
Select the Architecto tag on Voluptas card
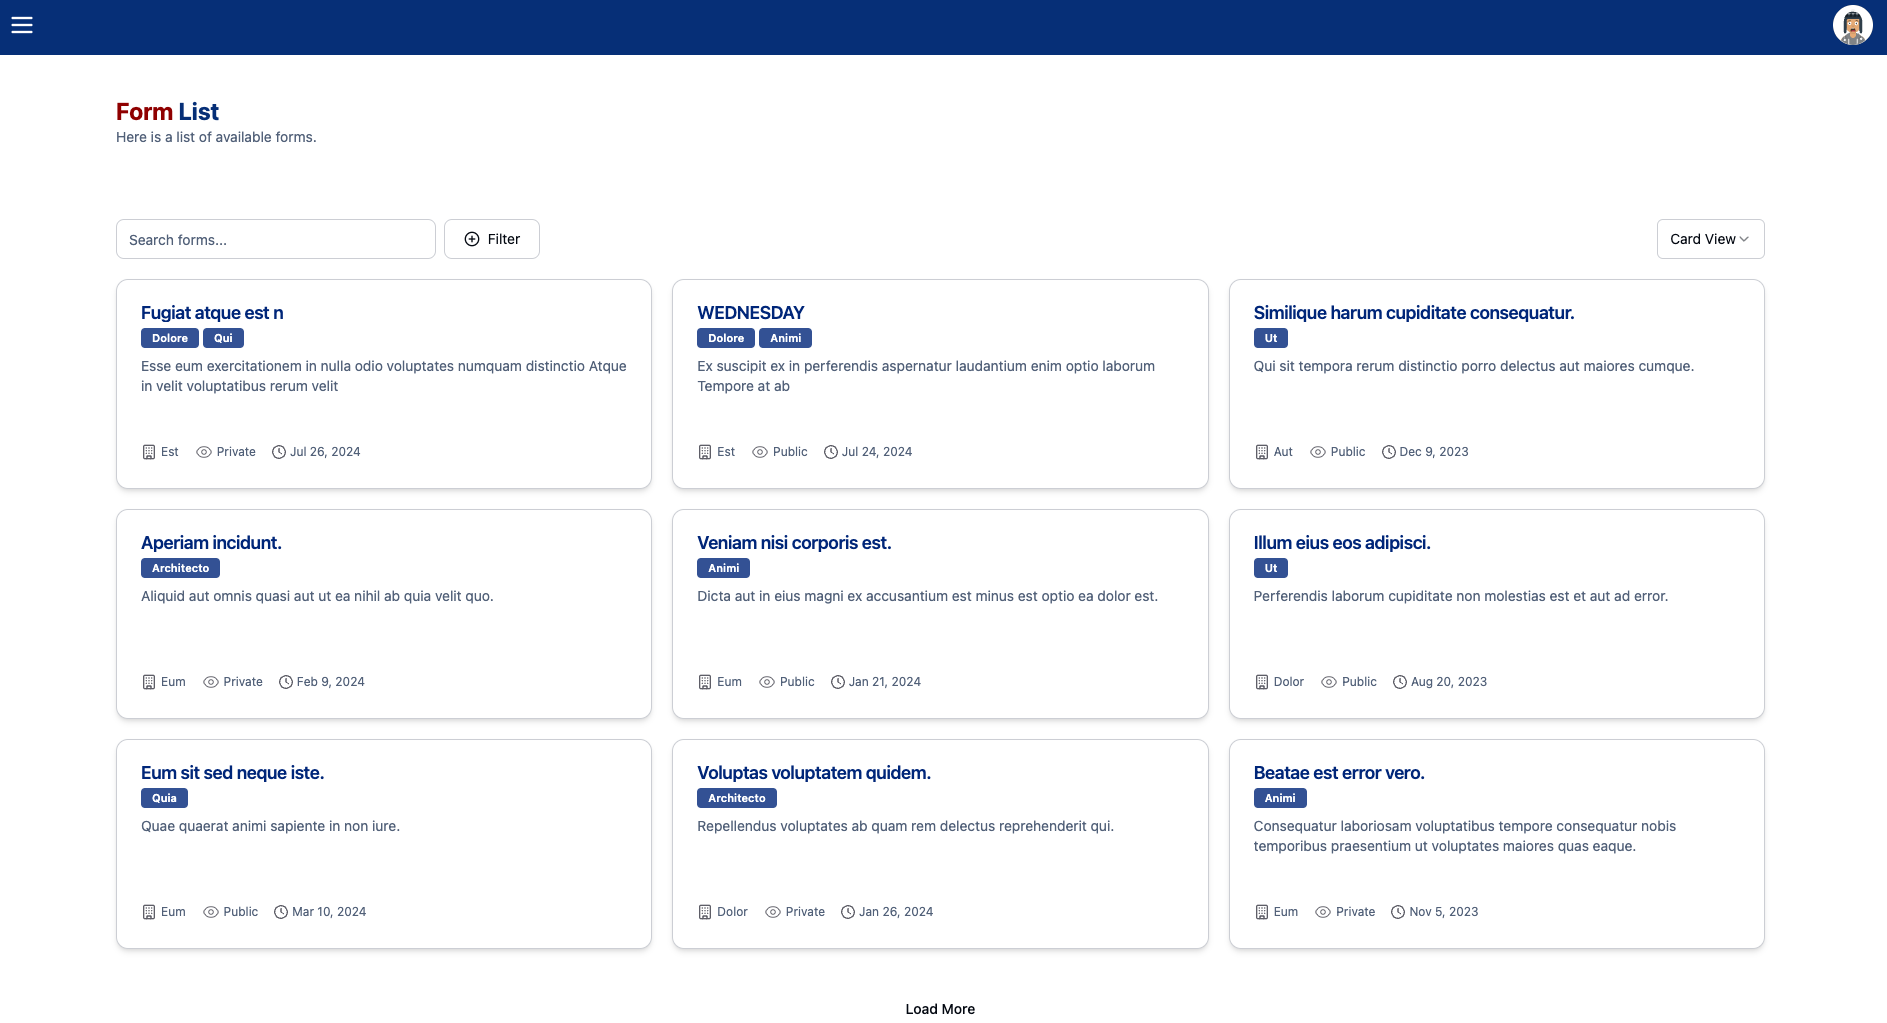pyautogui.click(x=736, y=798)
